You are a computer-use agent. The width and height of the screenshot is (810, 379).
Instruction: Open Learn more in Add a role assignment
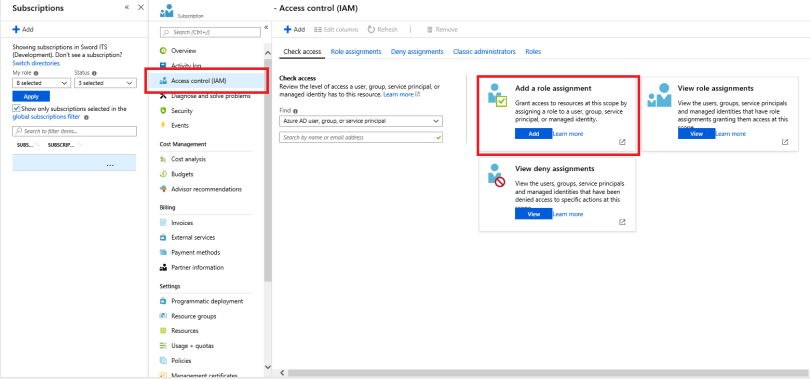(568, 134)
